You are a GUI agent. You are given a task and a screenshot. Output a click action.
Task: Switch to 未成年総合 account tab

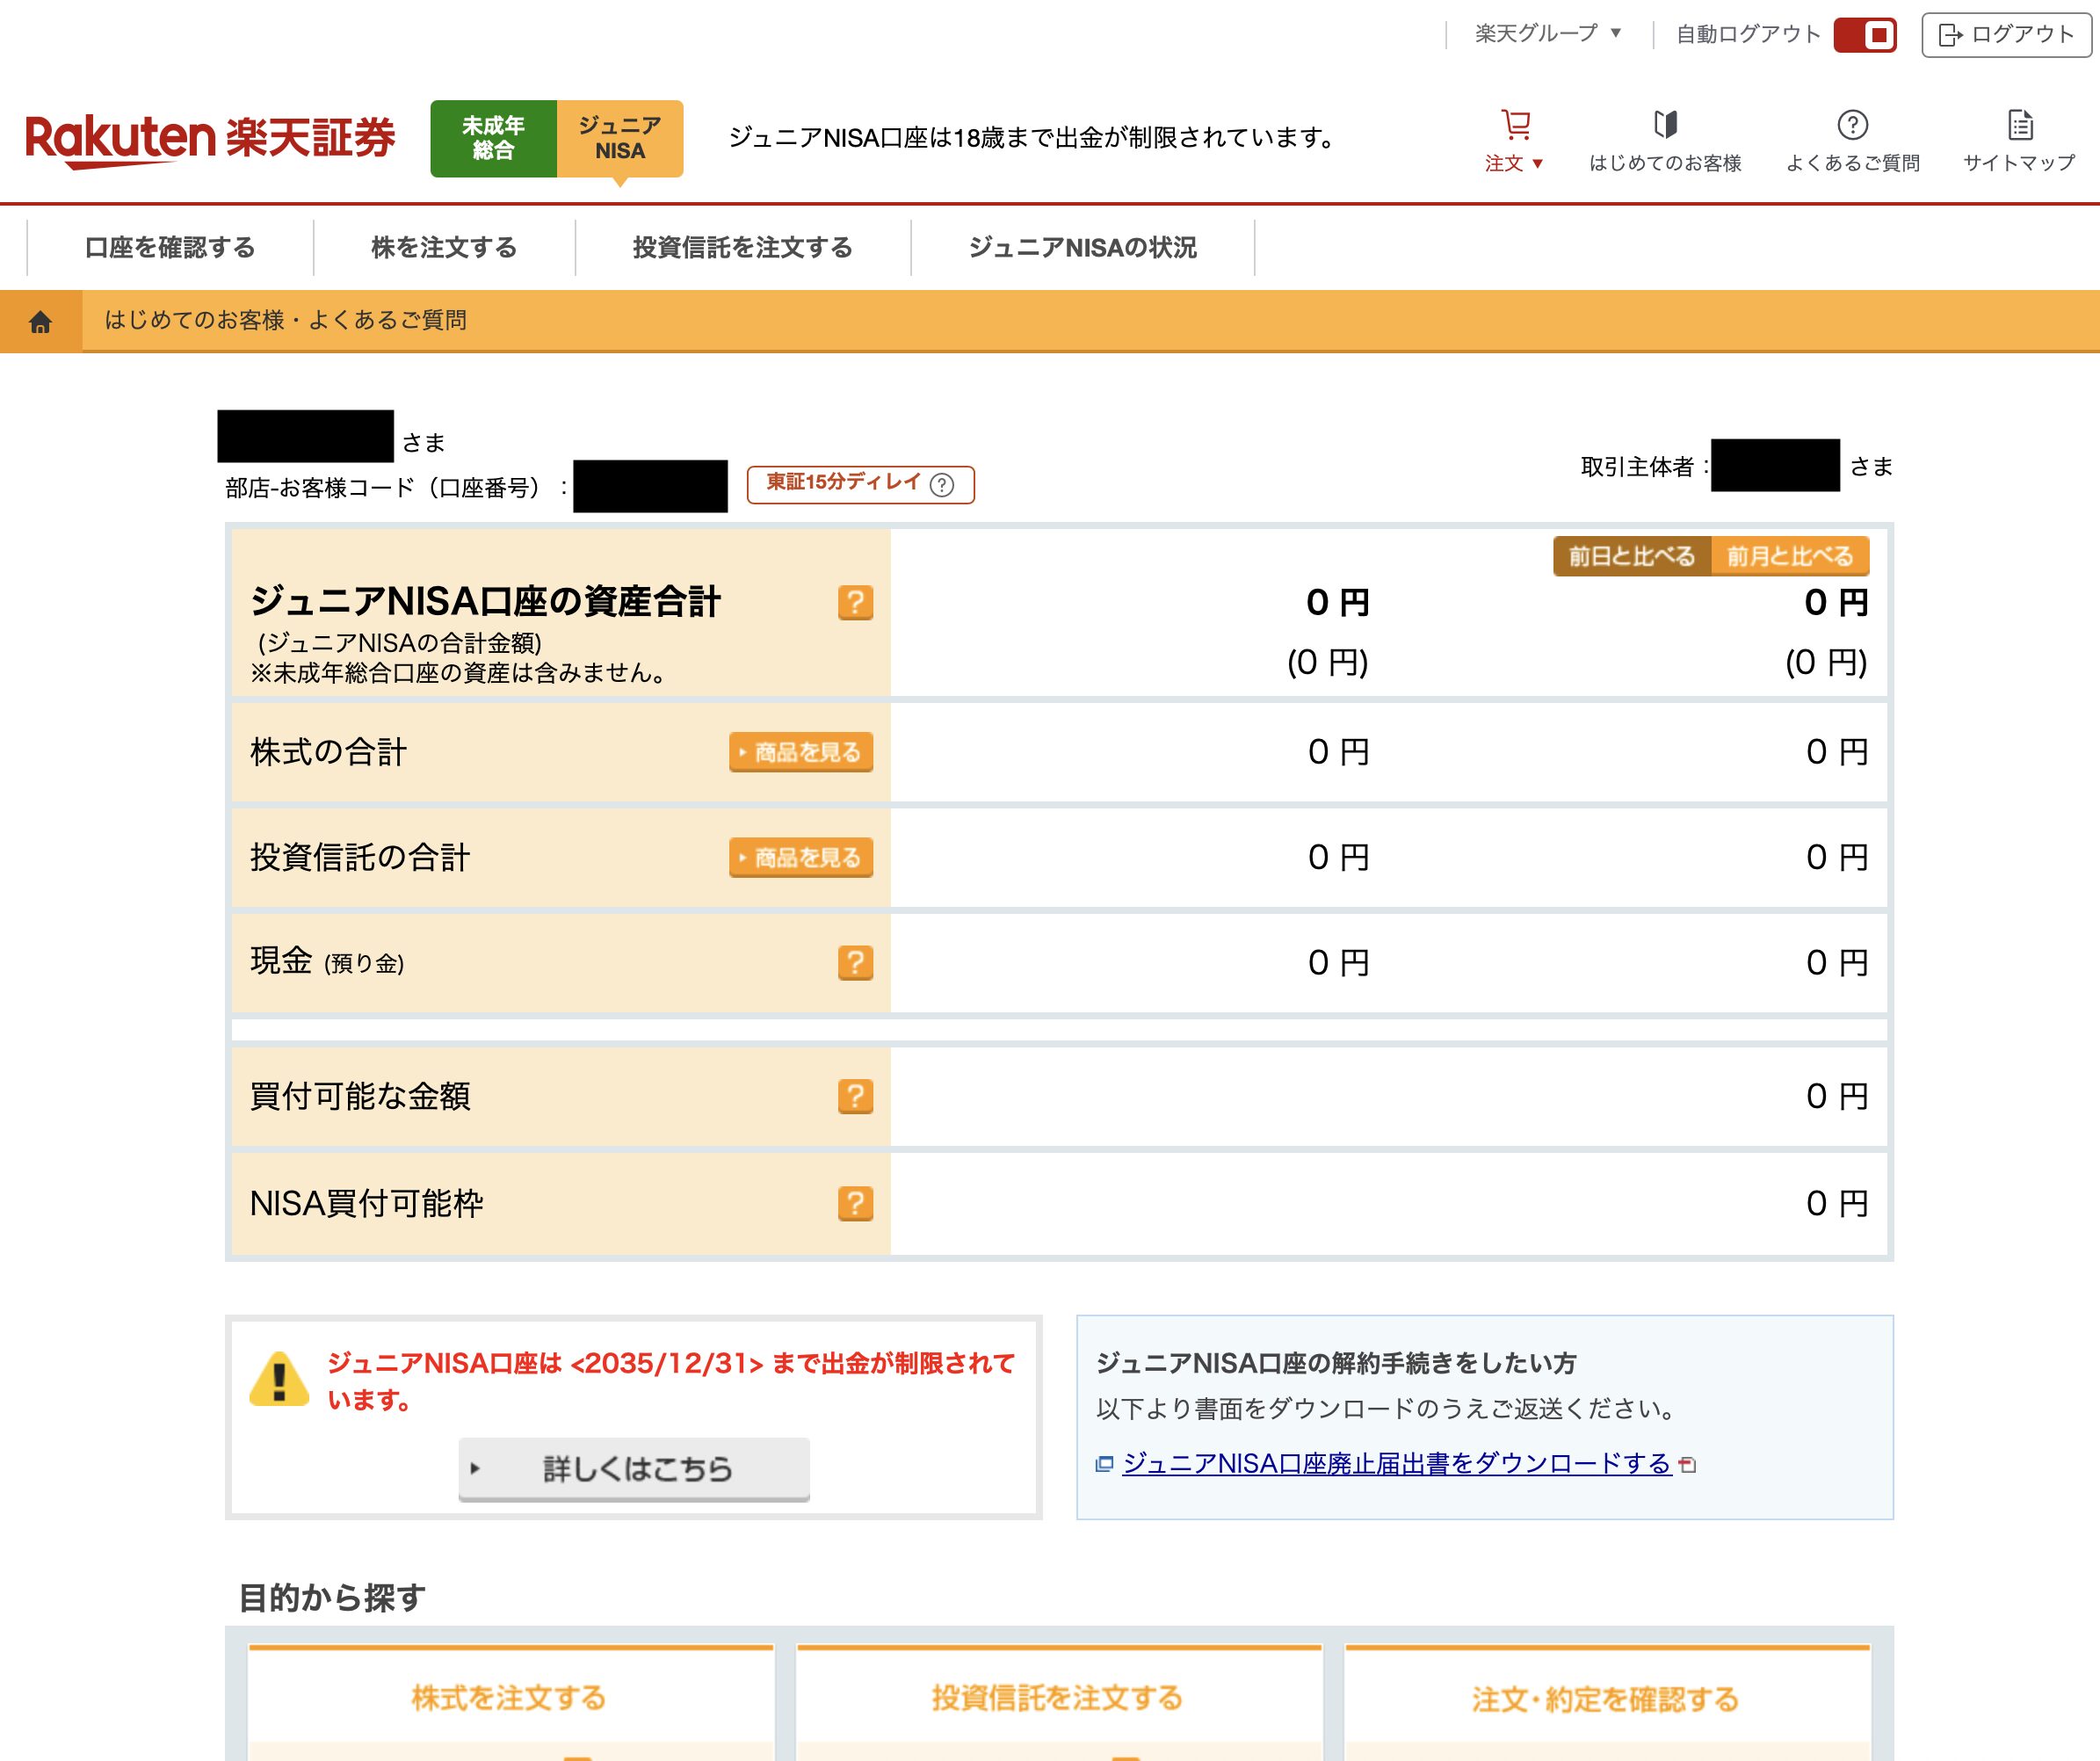tap(493, 138)
